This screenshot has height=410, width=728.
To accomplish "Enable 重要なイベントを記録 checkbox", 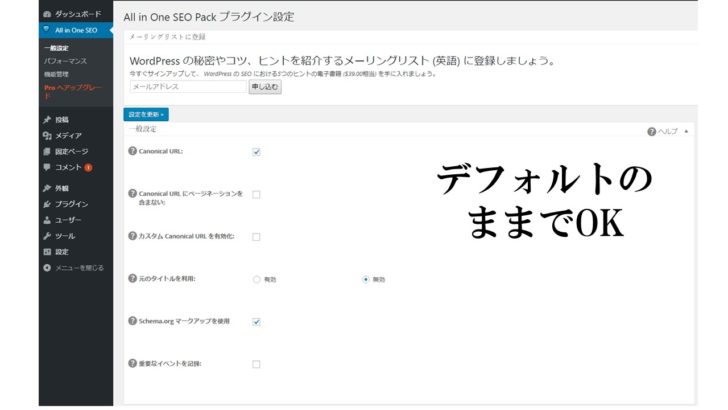I will click(x=256, y=364).
